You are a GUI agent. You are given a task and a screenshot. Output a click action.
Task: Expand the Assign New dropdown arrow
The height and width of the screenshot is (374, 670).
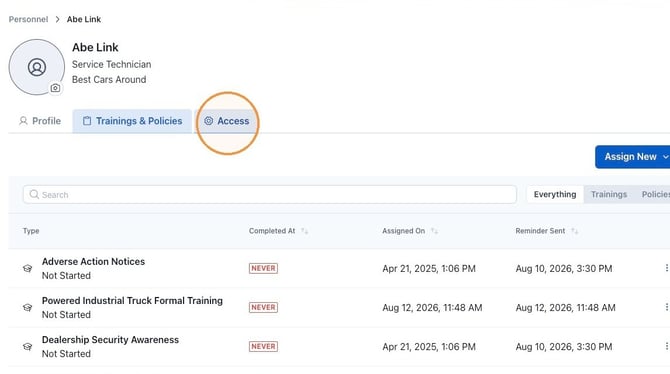[665, 157]
